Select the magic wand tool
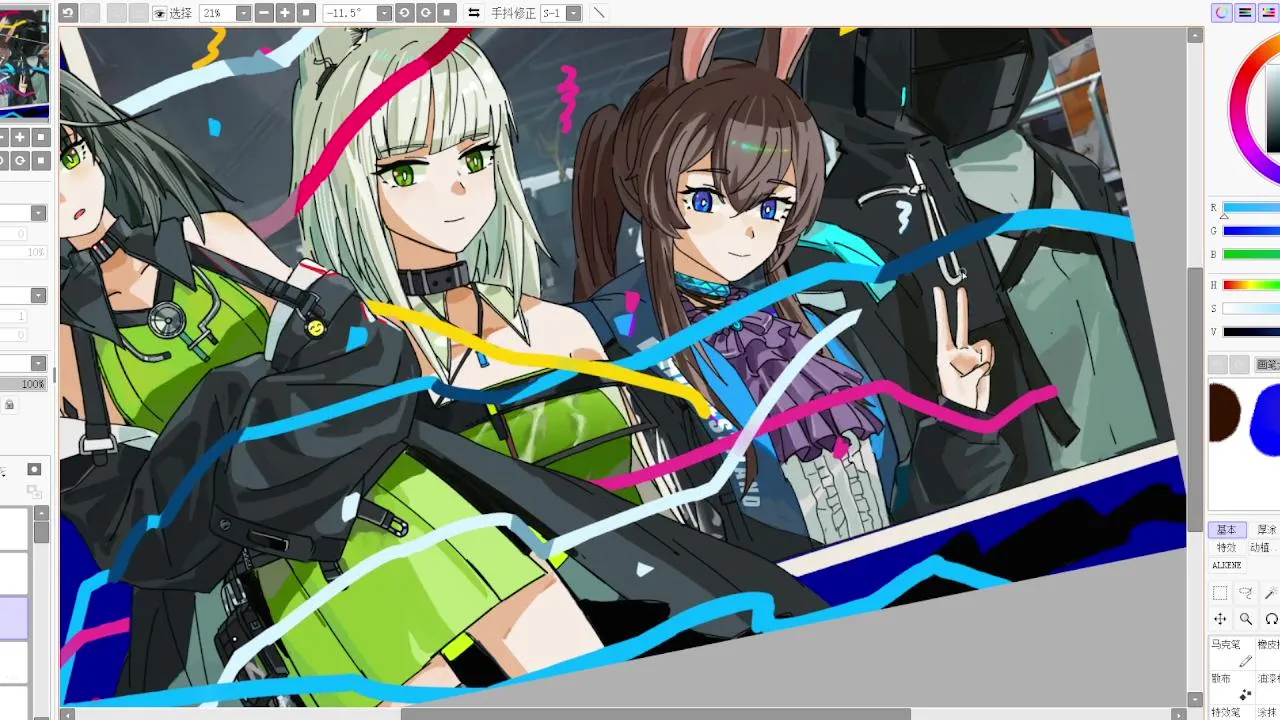 tap(1271, 593)
